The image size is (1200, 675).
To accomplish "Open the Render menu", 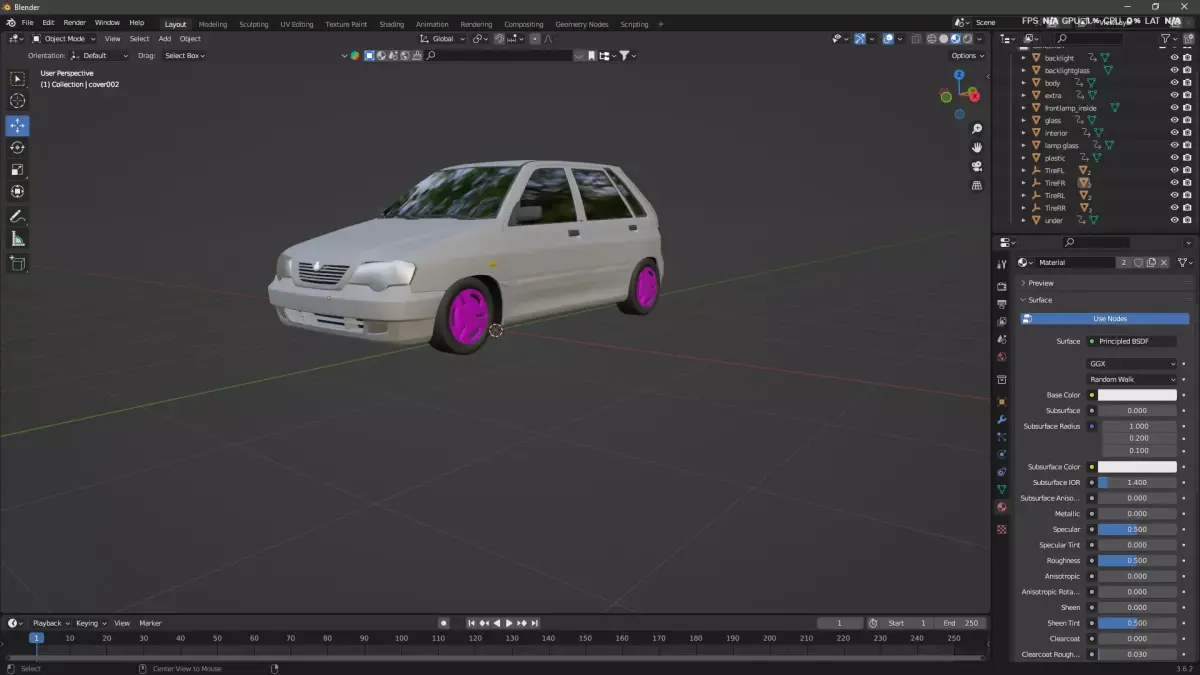I will click(x=75, y=22).
